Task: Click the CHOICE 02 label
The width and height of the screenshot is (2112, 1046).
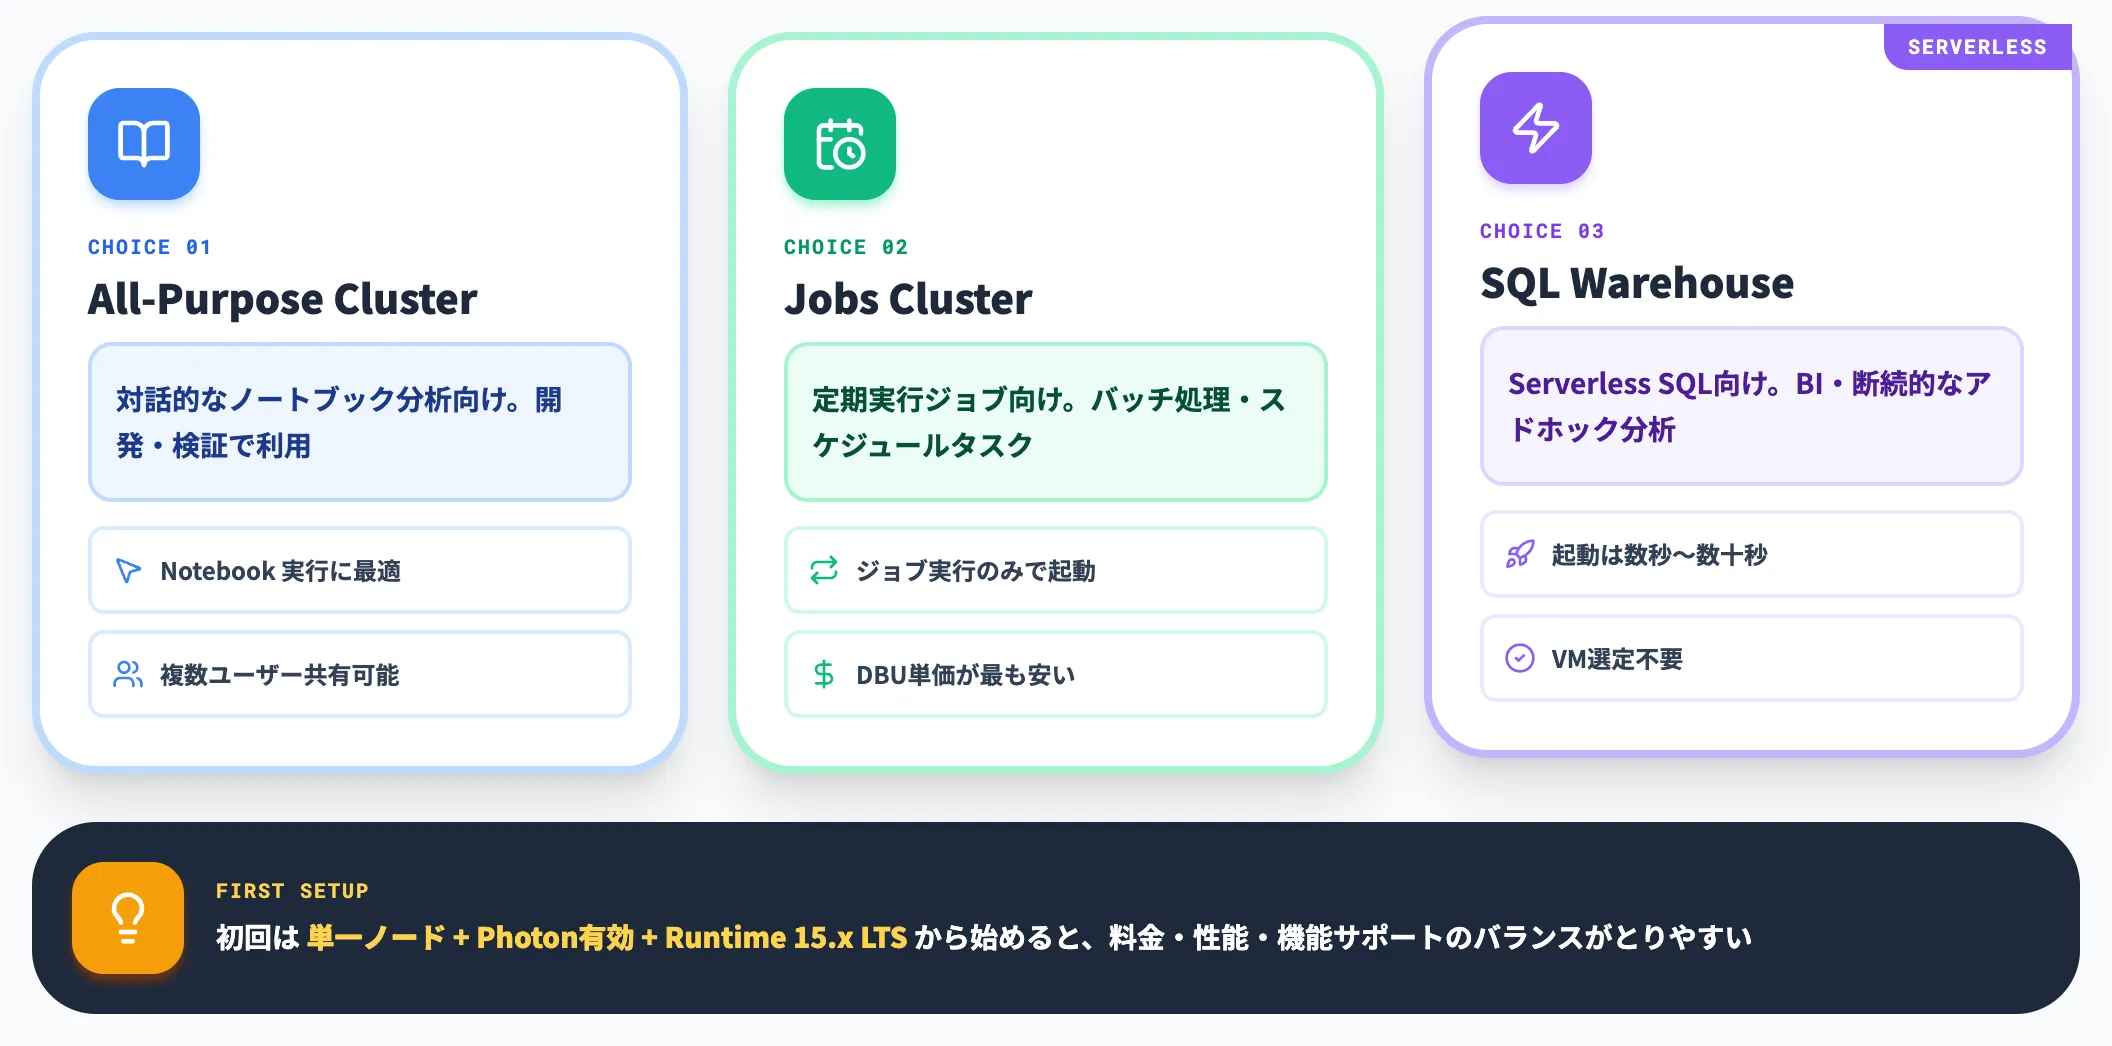Action: pos(846,247)
